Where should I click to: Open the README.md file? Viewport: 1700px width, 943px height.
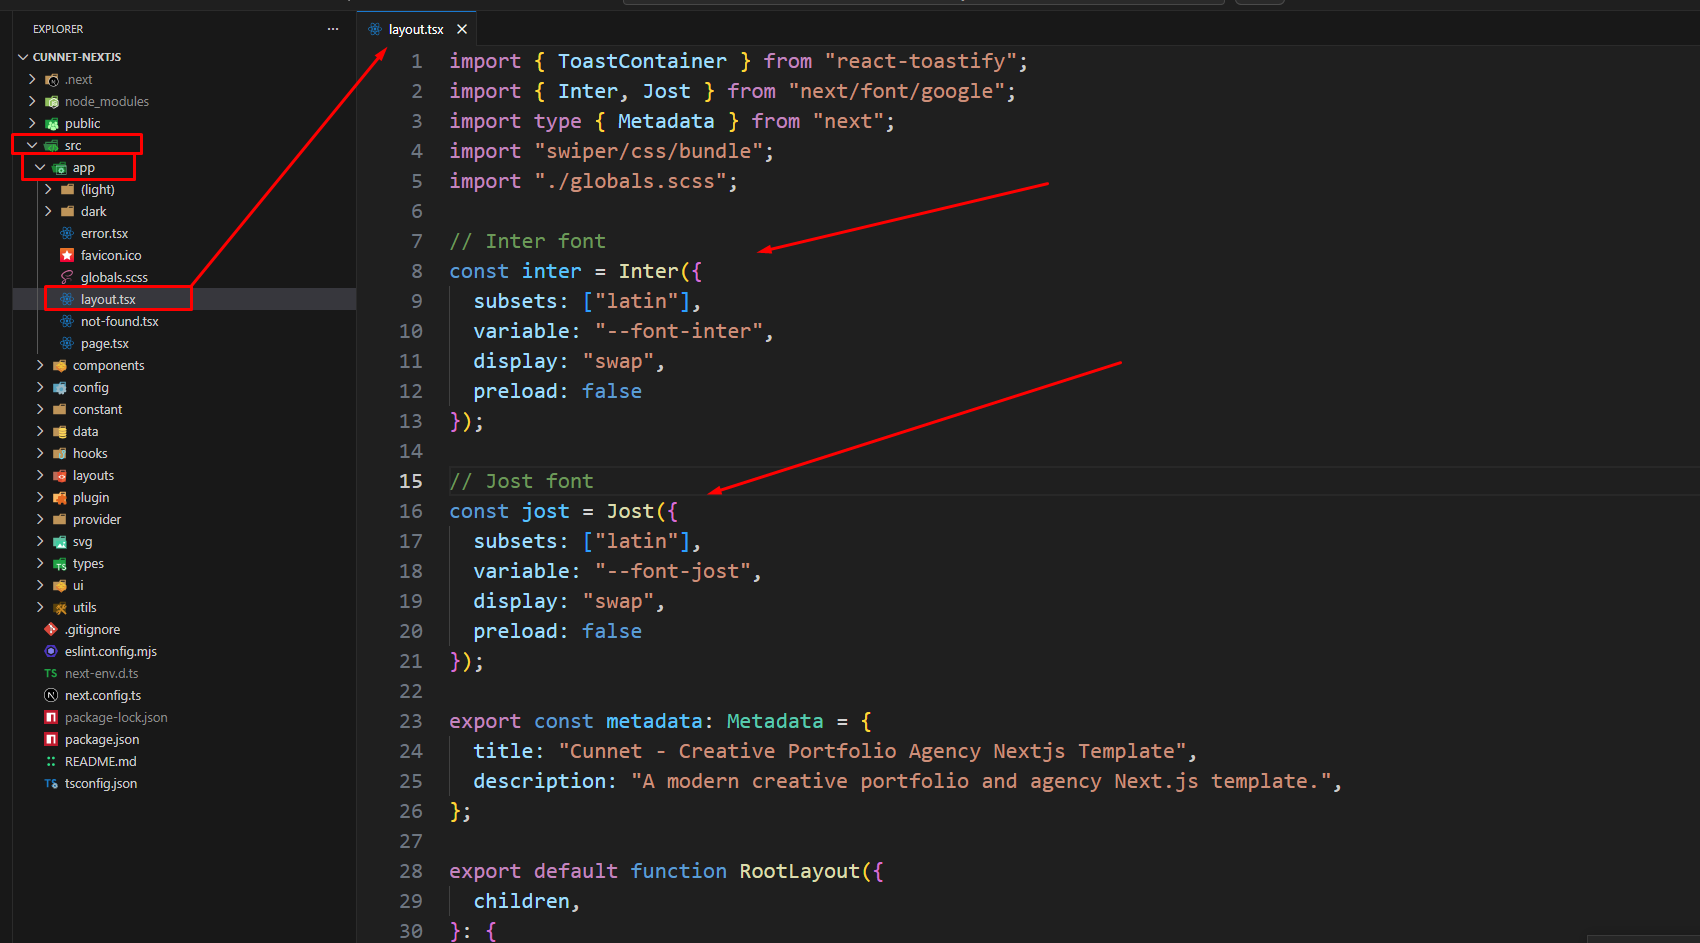pyautogui.click(x=100, y=761)
